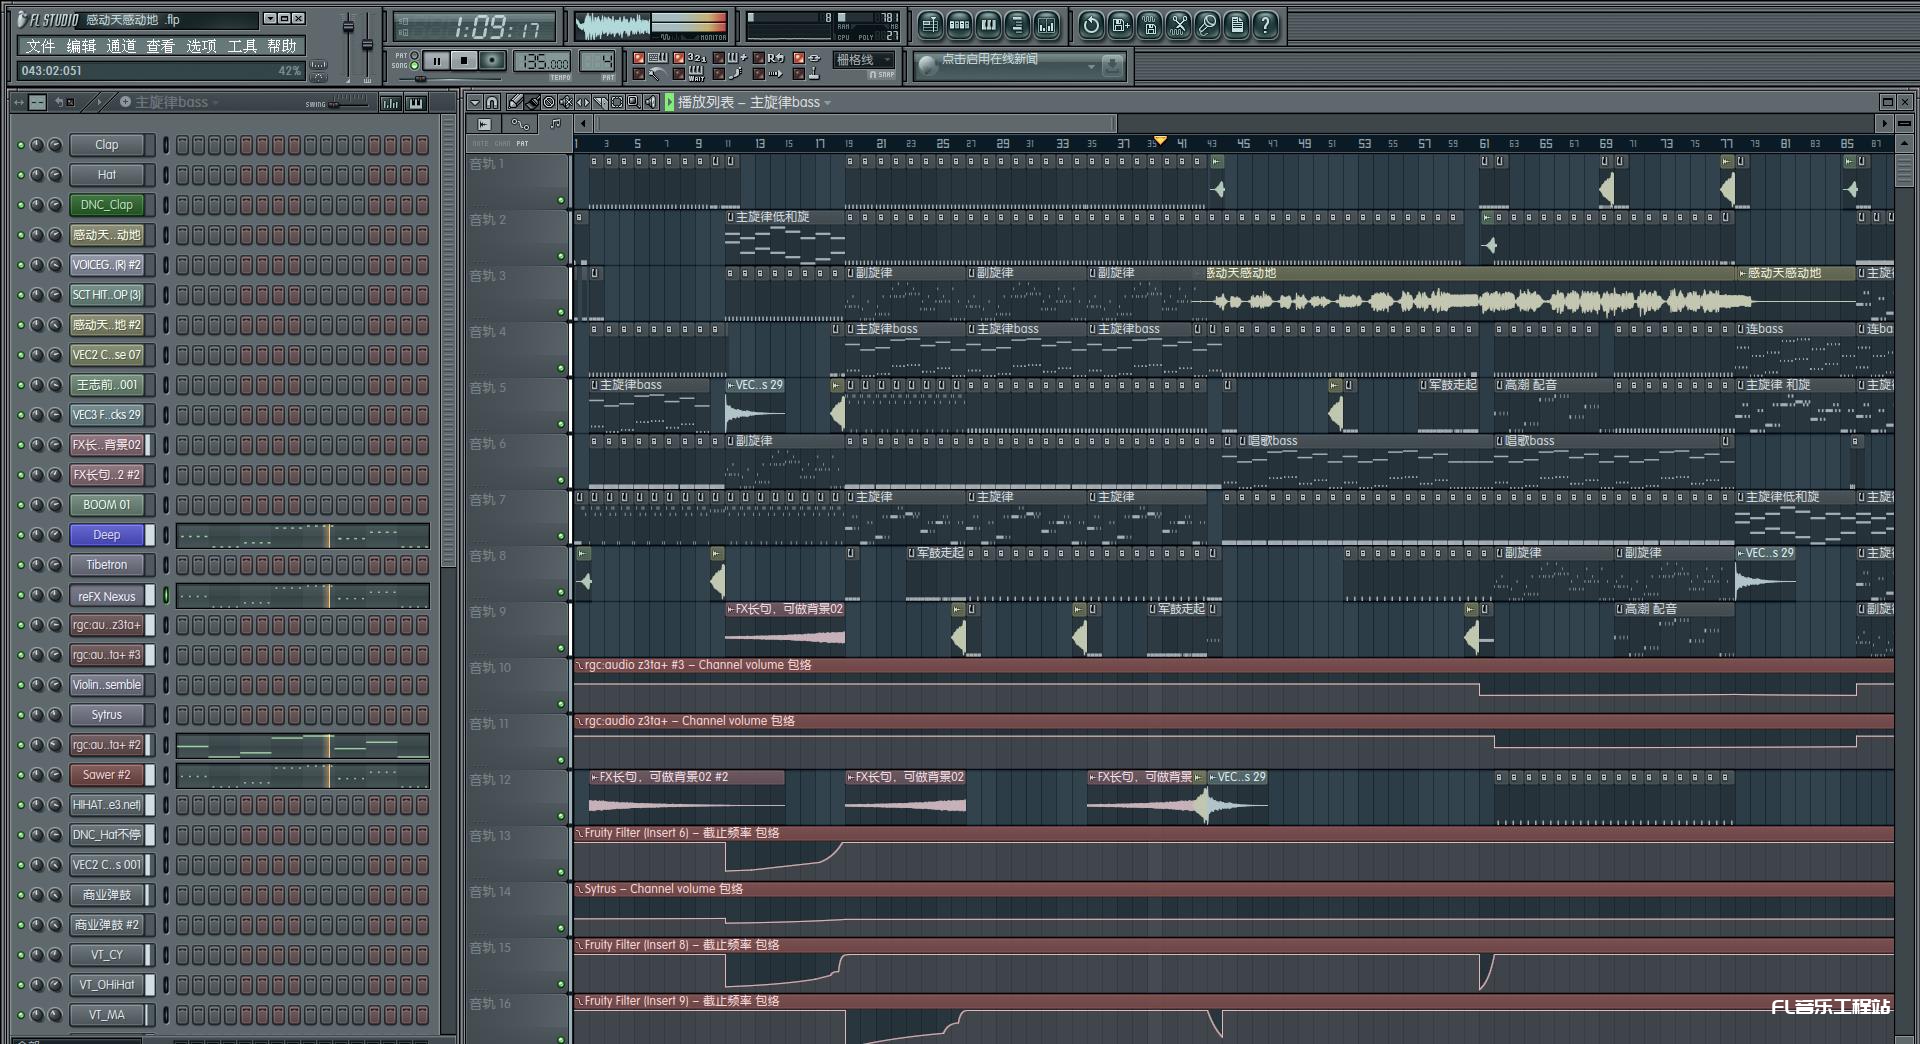Open the main window options dropdown arrow
Viewport: 1920px width, 1044px height.
tap(270, 19)
